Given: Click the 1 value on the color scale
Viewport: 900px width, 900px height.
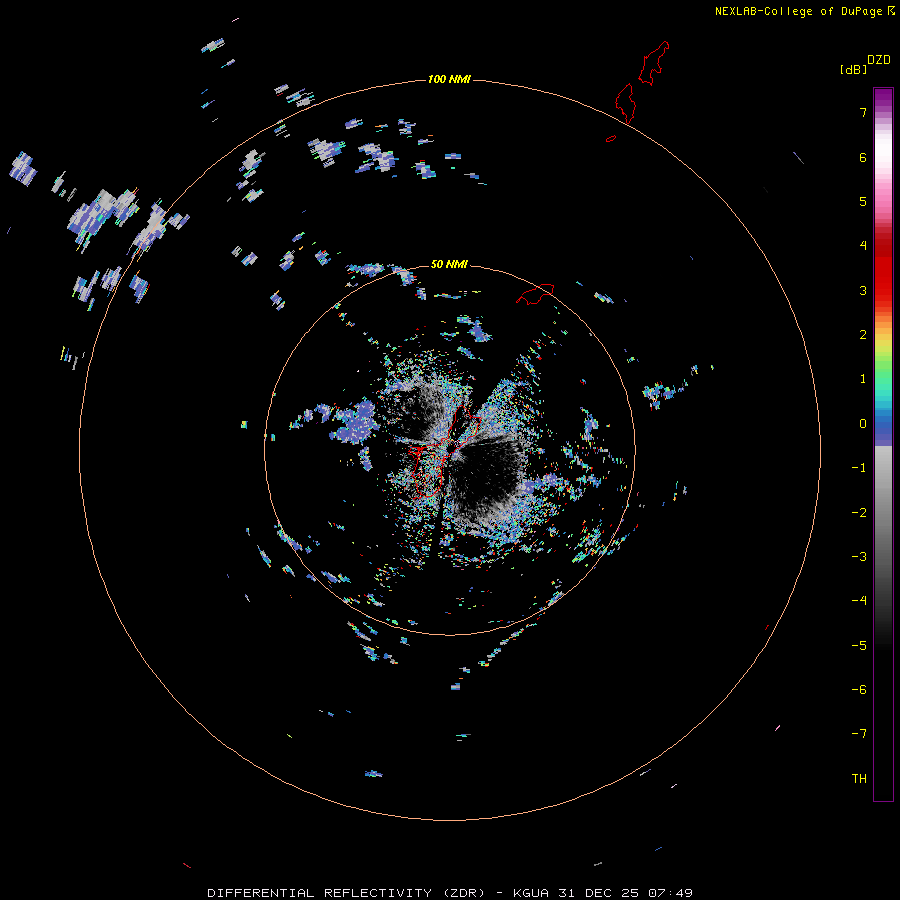Looking at the screenshot, I should pos(863,379).
